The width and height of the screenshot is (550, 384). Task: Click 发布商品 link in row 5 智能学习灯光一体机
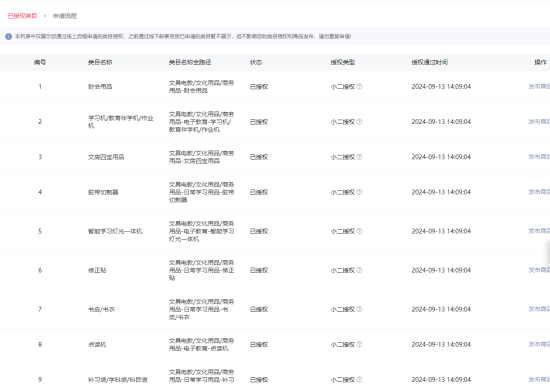point(539,231)
